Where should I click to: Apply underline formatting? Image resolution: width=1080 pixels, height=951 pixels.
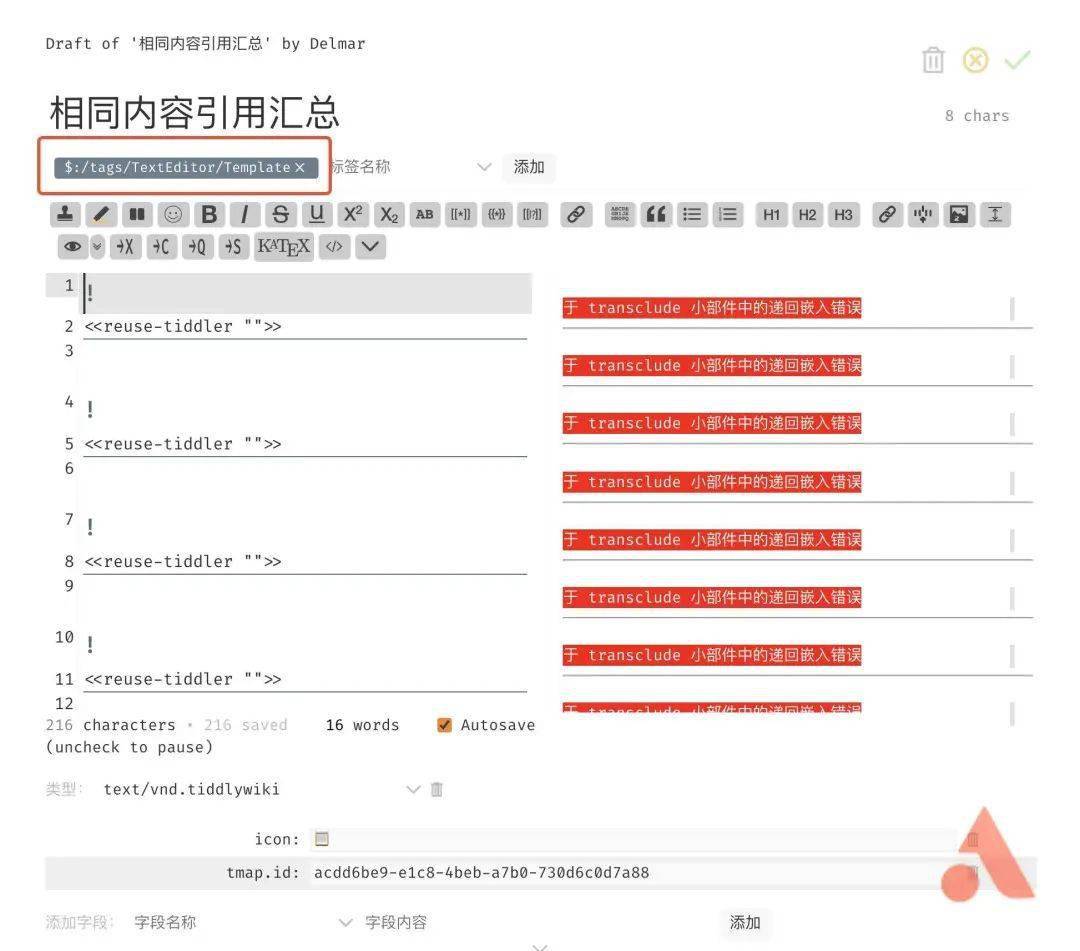317,214
